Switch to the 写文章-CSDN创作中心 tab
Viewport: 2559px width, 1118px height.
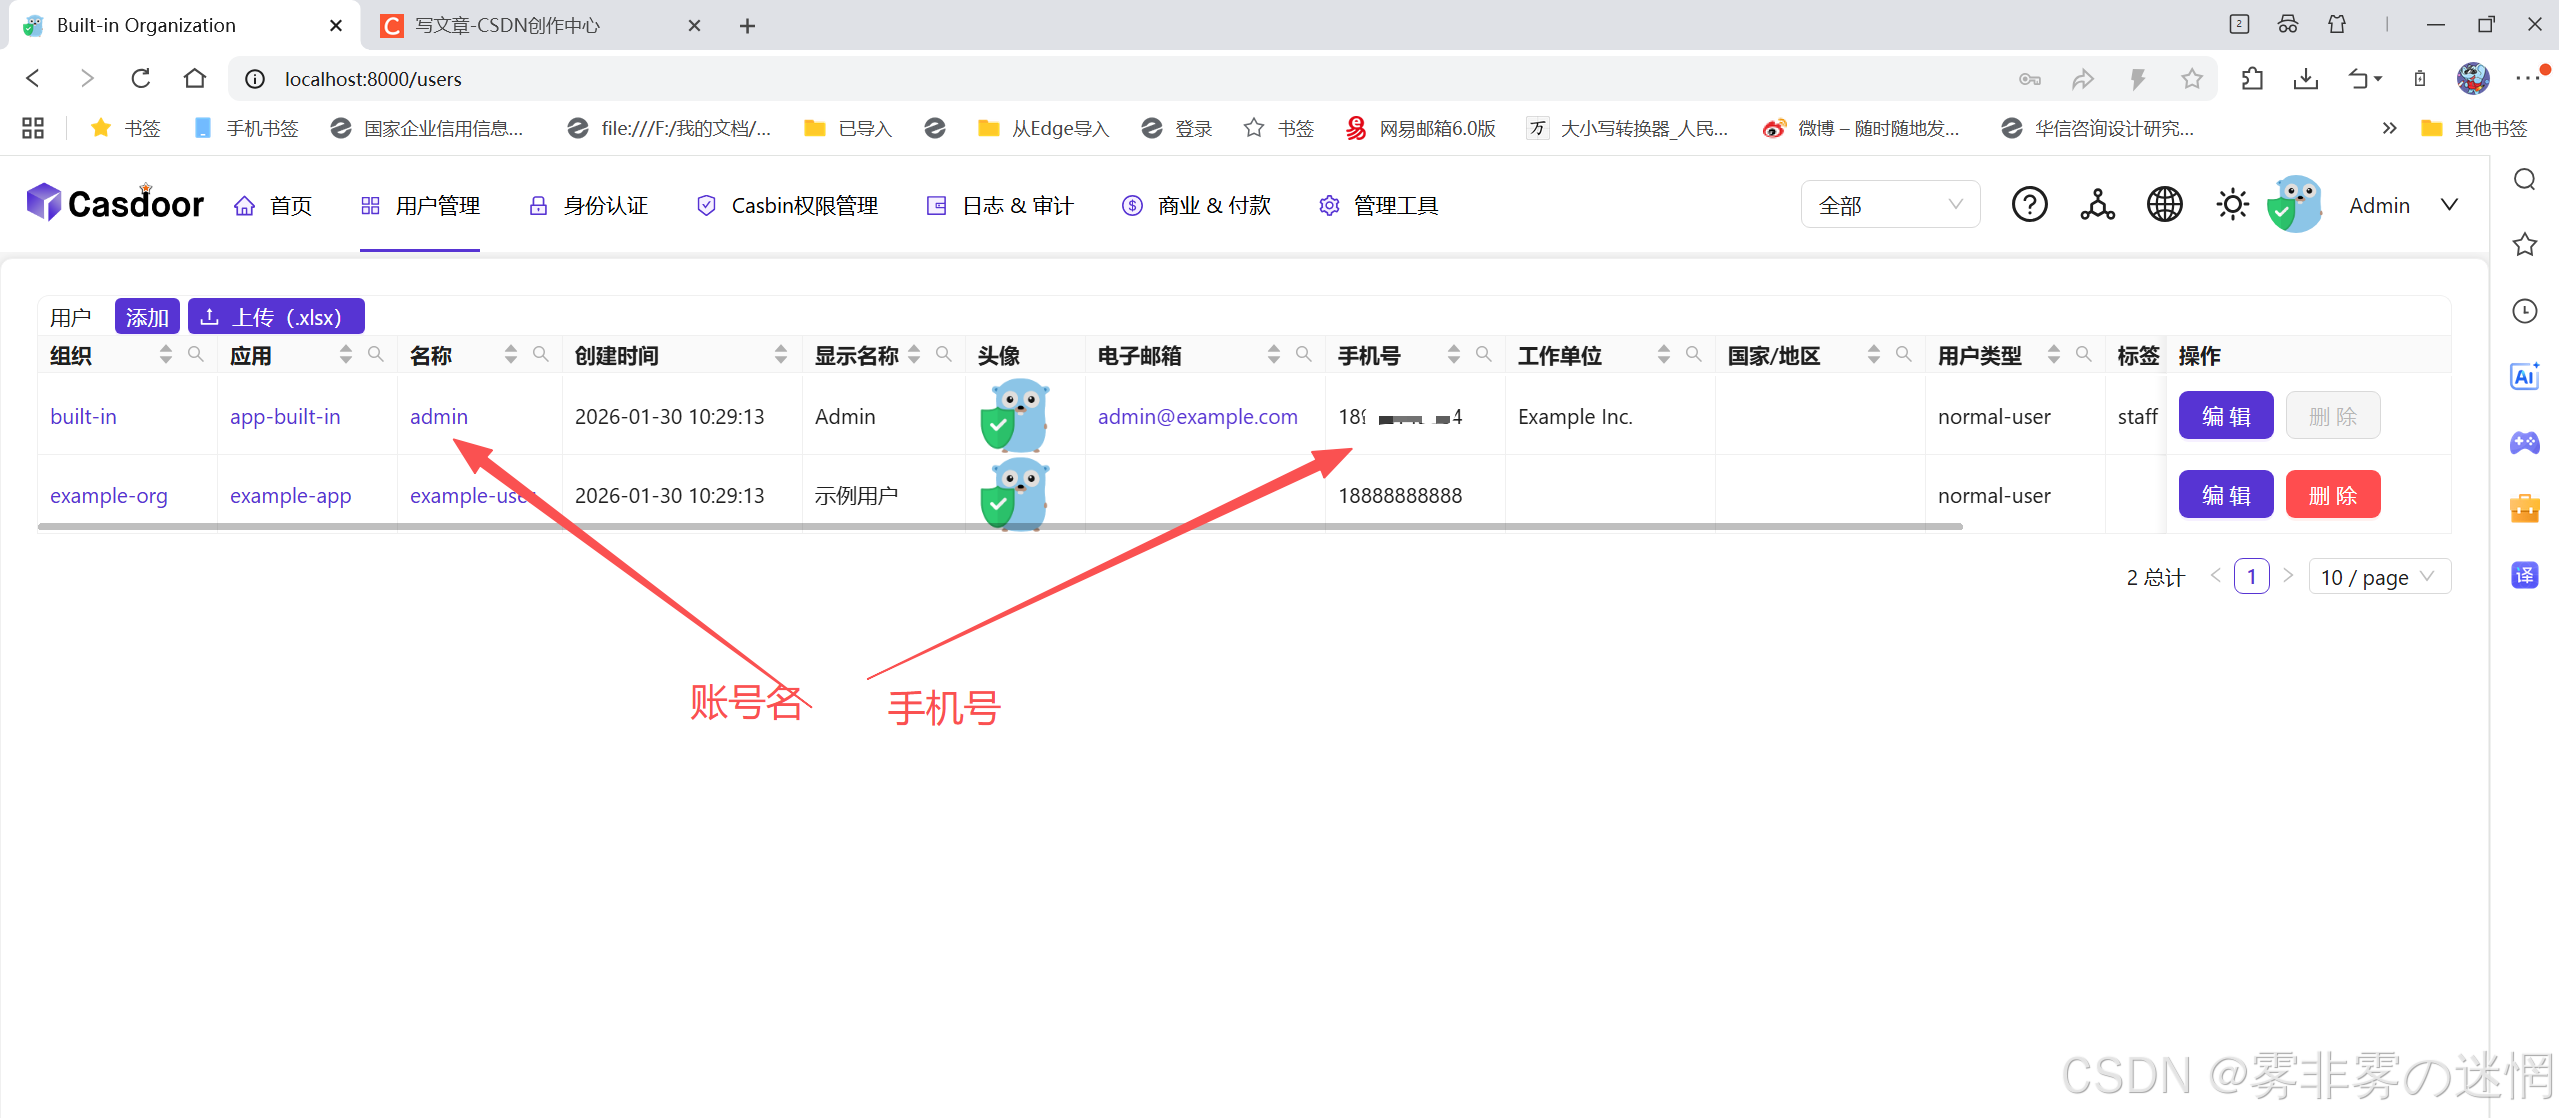tap(508, 25)
